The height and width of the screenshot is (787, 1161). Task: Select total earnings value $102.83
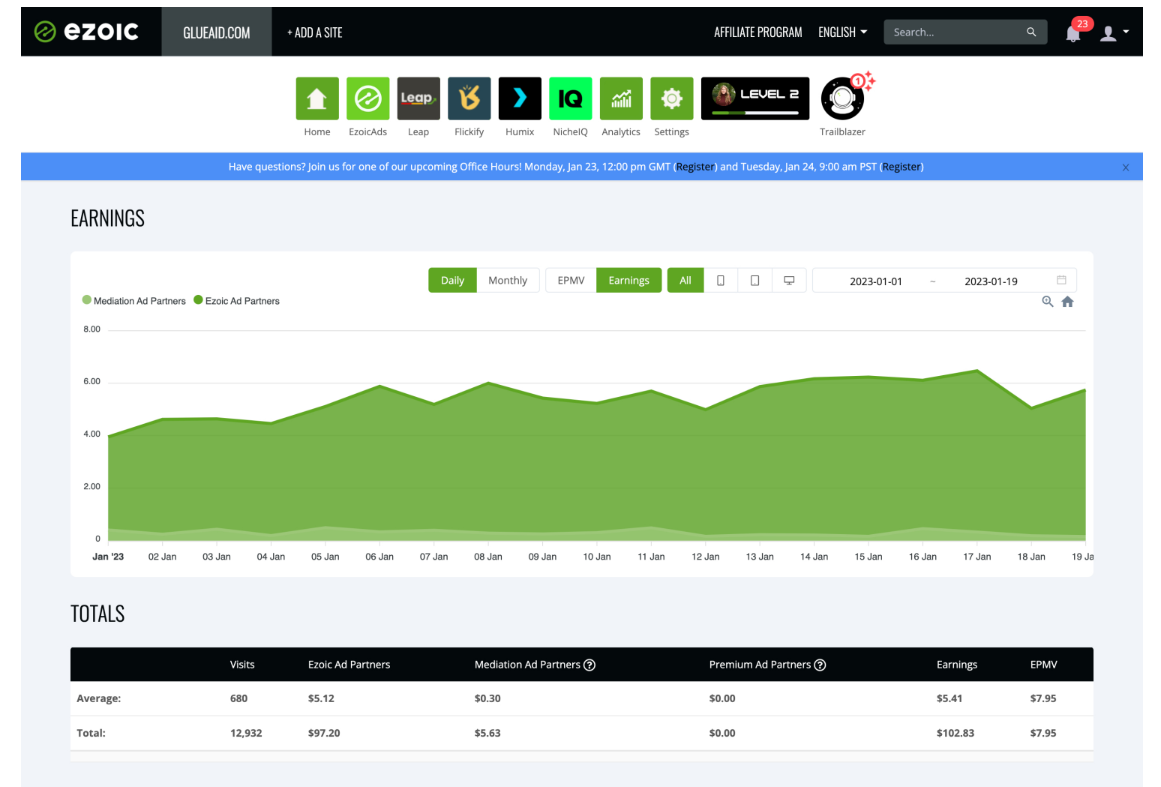coord(955,733)
